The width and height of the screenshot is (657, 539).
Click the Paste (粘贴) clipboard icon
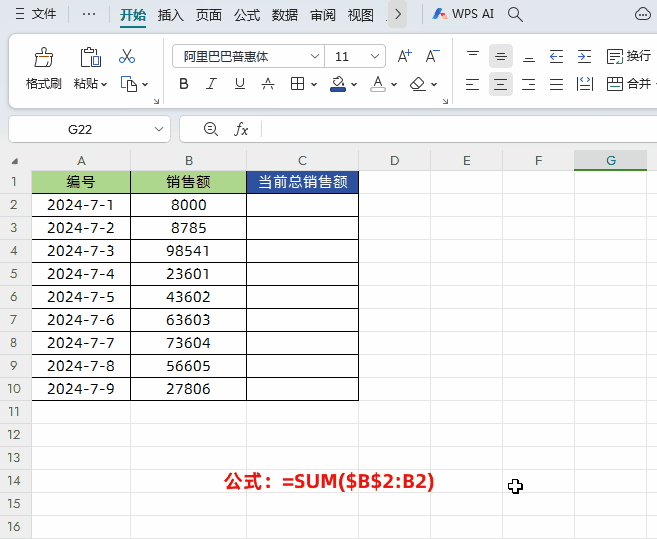(91, 57)
